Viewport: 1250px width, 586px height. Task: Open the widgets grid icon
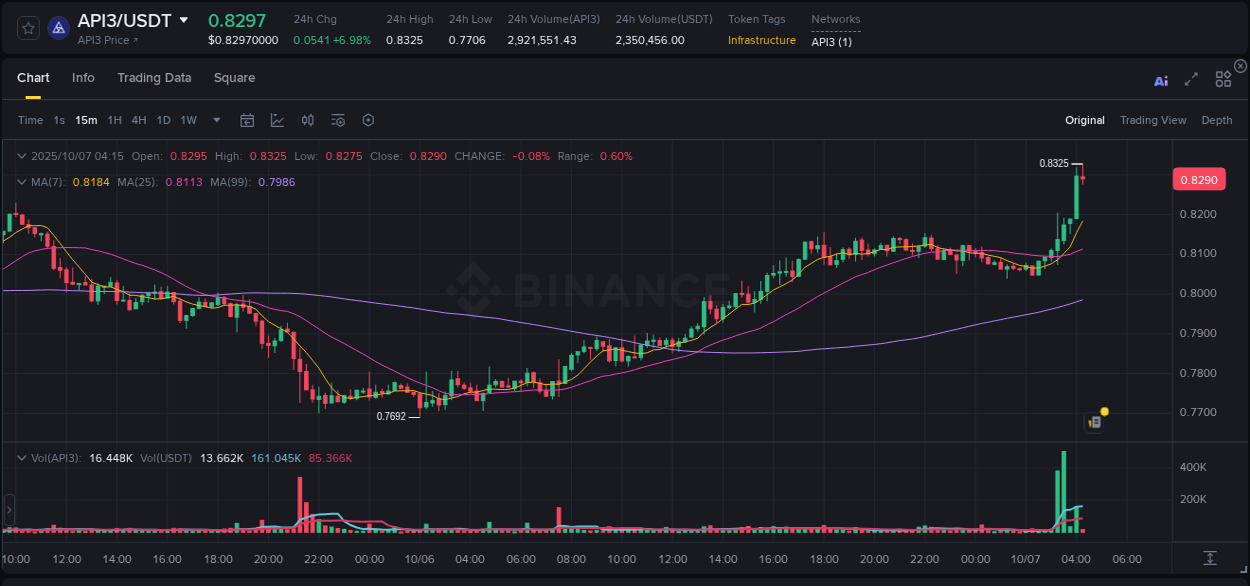[1223, 80]
